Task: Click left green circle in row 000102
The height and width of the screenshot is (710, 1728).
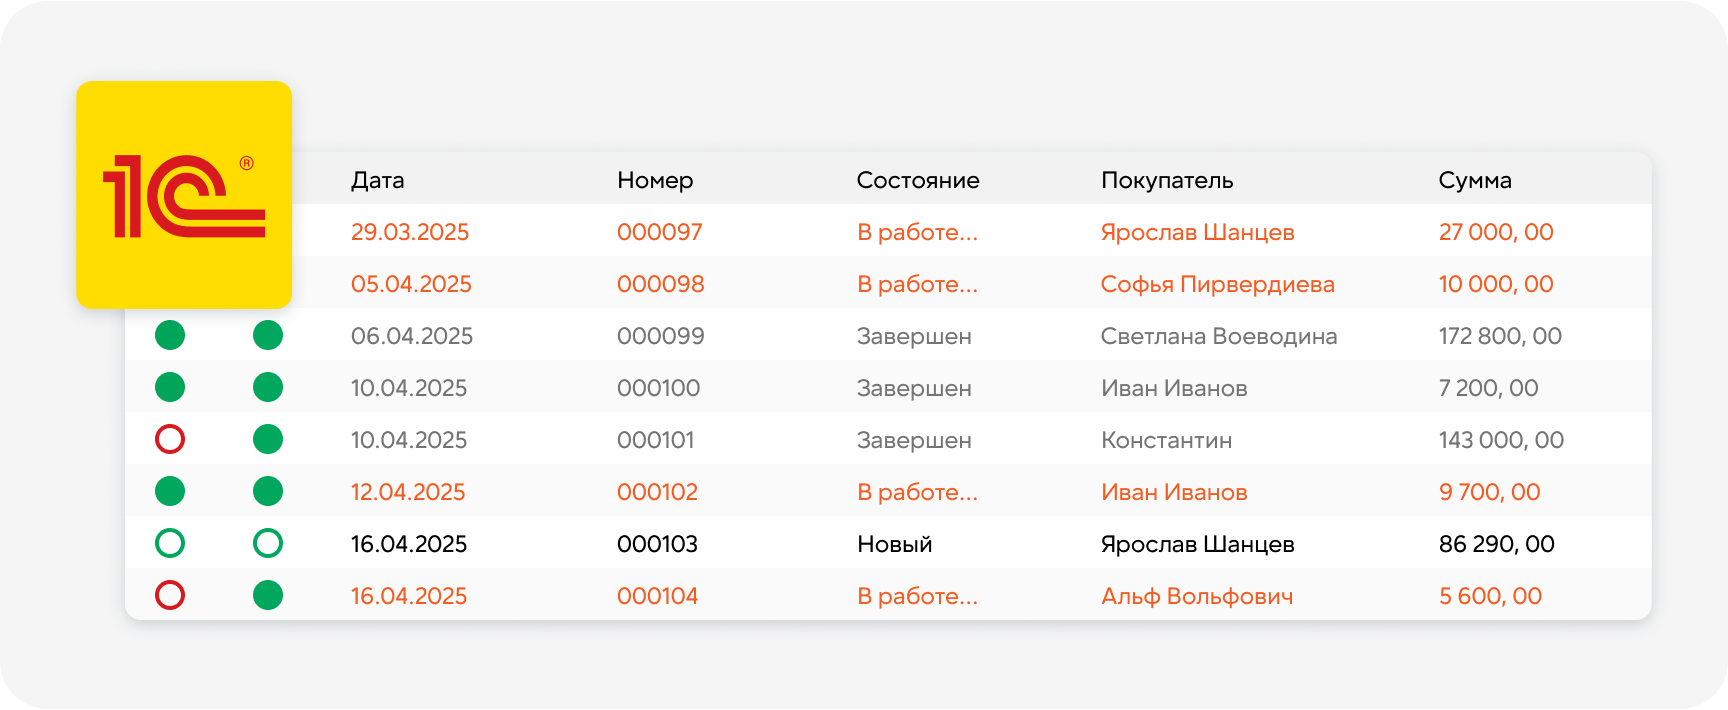Action: [170, 491]
